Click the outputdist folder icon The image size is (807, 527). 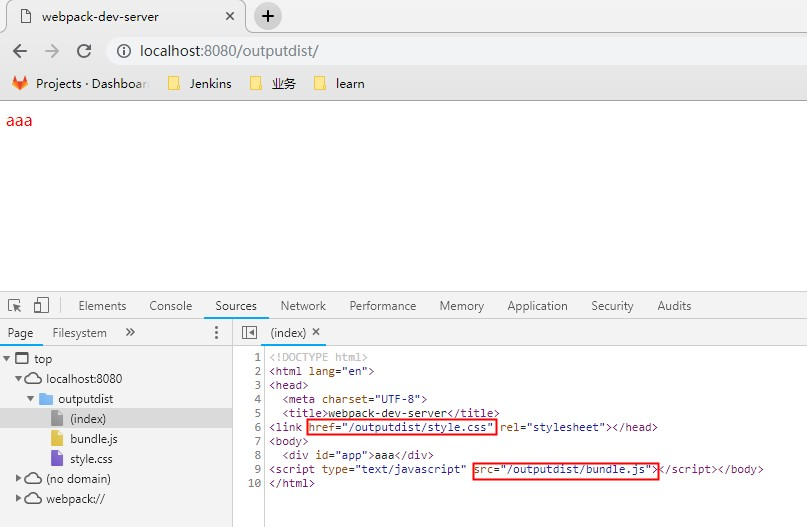pos(46,399)
